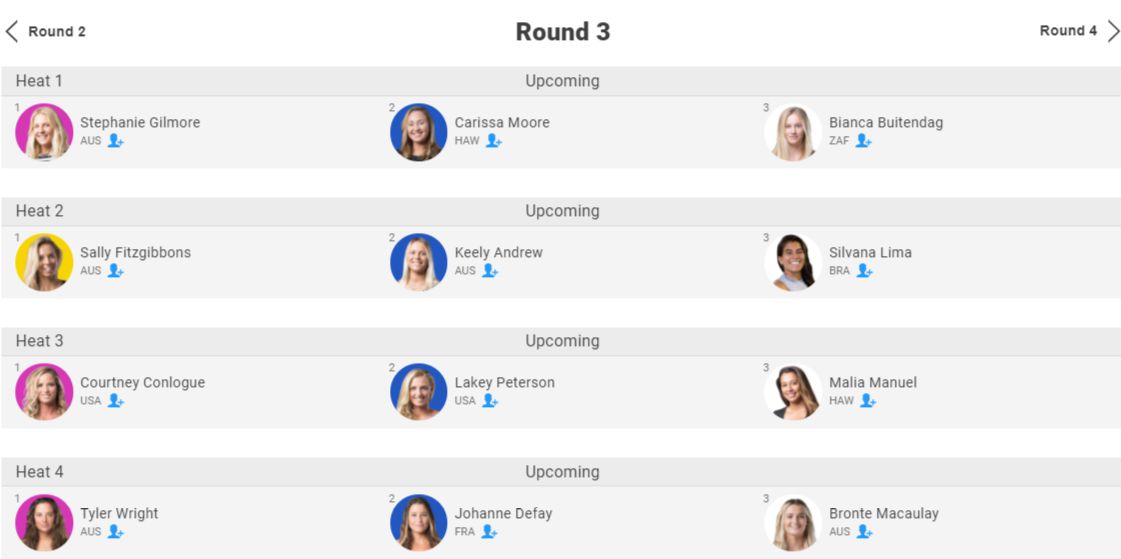Expand the Heat 1 header row
The image size is (1121, 559).
[560, 81]
